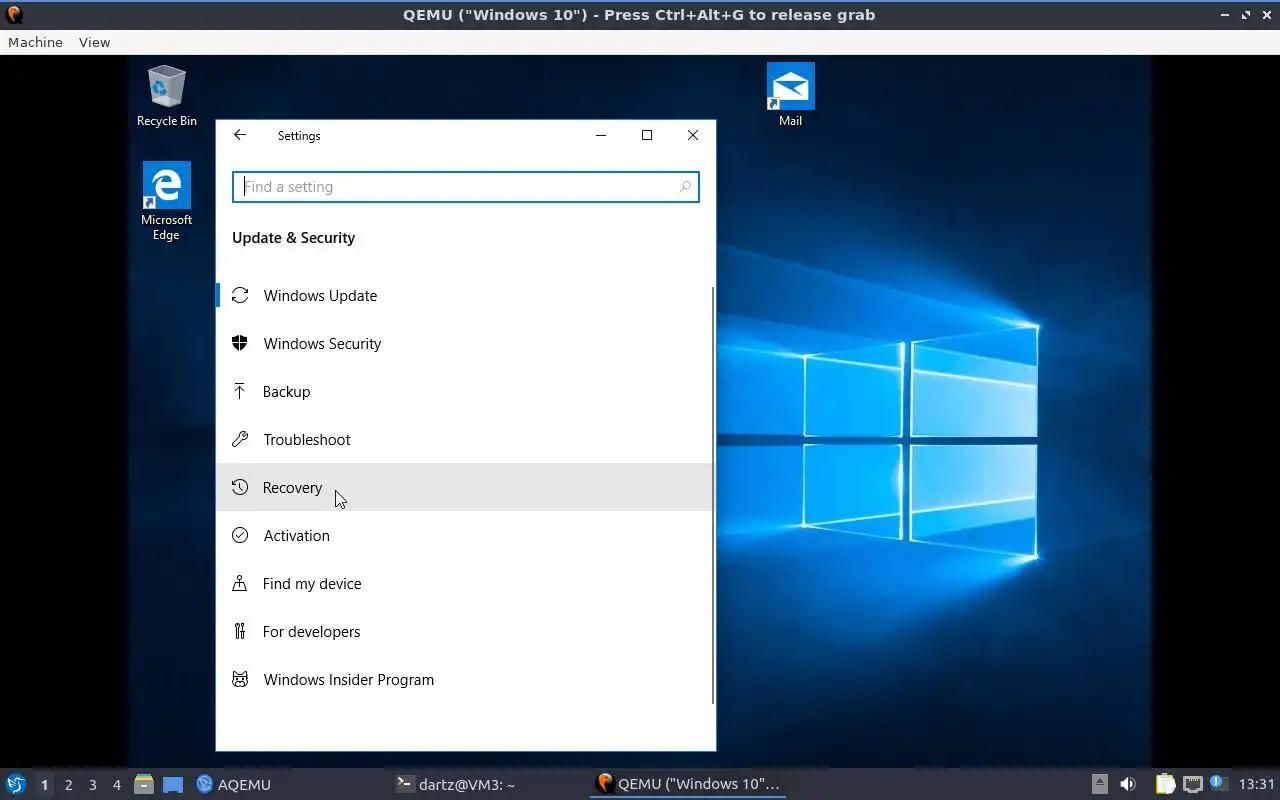Click the Update & Security heading
This screenshot has width=1280, height=800.
pos(293,238)
